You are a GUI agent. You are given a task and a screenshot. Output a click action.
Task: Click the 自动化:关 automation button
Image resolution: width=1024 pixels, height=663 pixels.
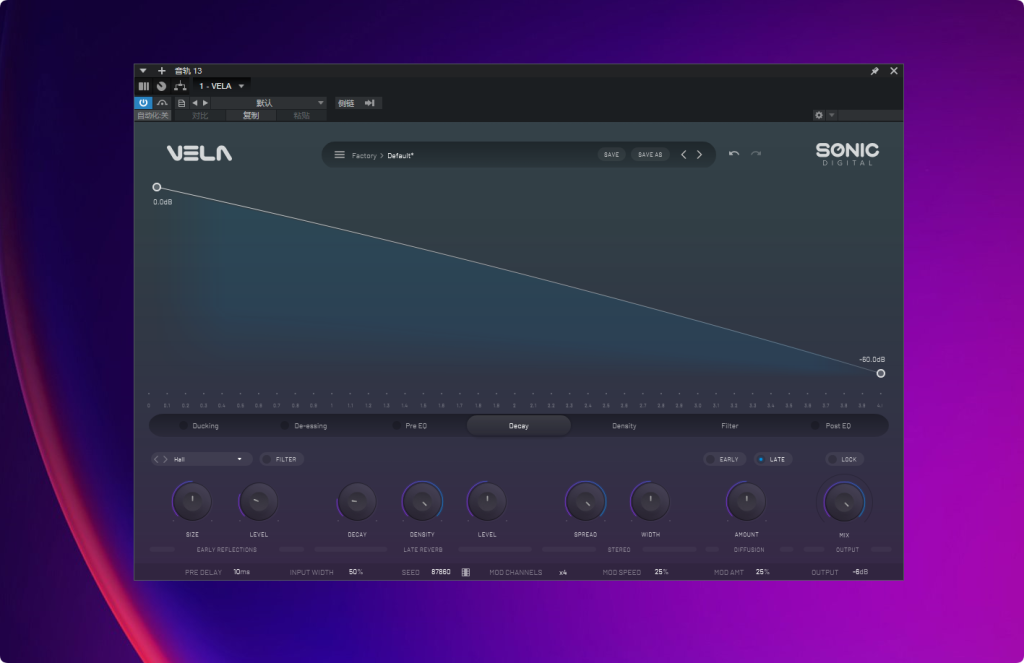point(153,116)
